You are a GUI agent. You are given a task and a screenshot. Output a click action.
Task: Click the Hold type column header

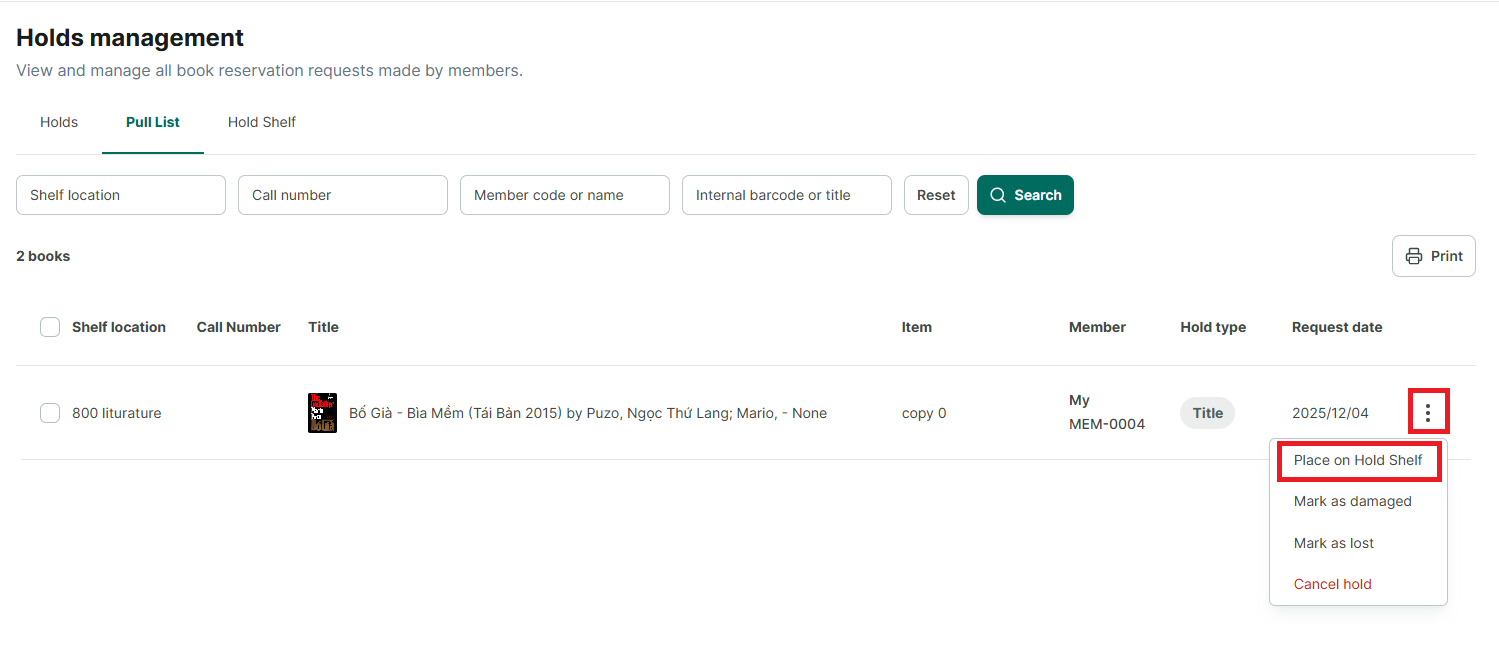[x=1213, y=327]
